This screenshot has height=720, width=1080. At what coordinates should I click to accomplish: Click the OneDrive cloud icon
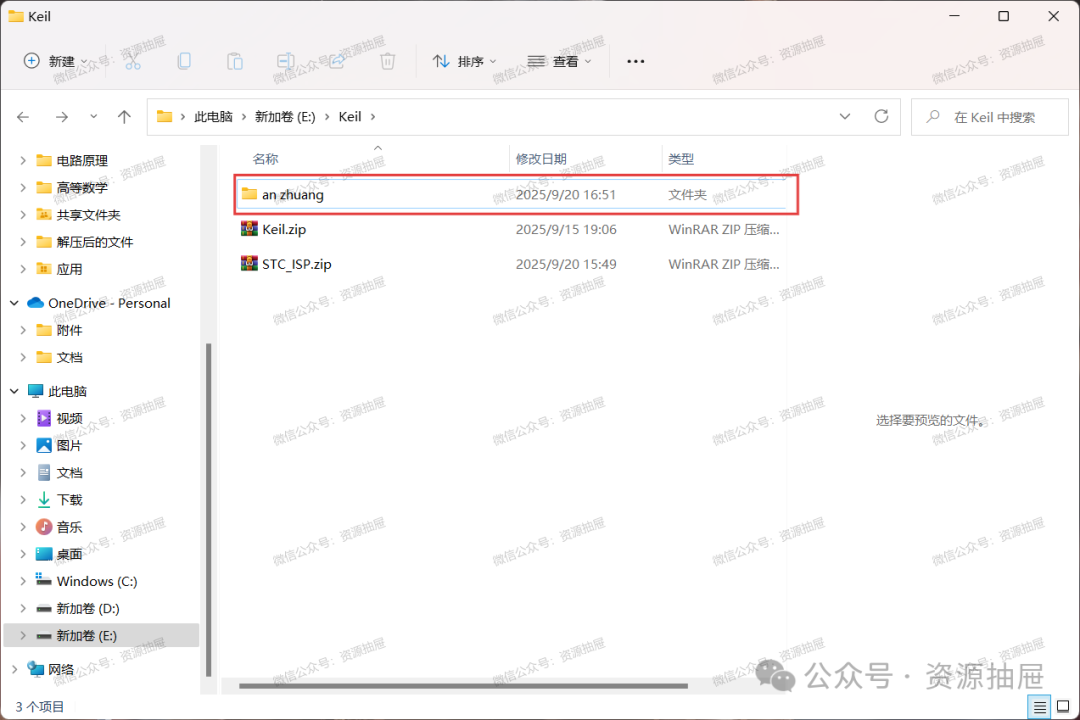click(x=35, y=303)
